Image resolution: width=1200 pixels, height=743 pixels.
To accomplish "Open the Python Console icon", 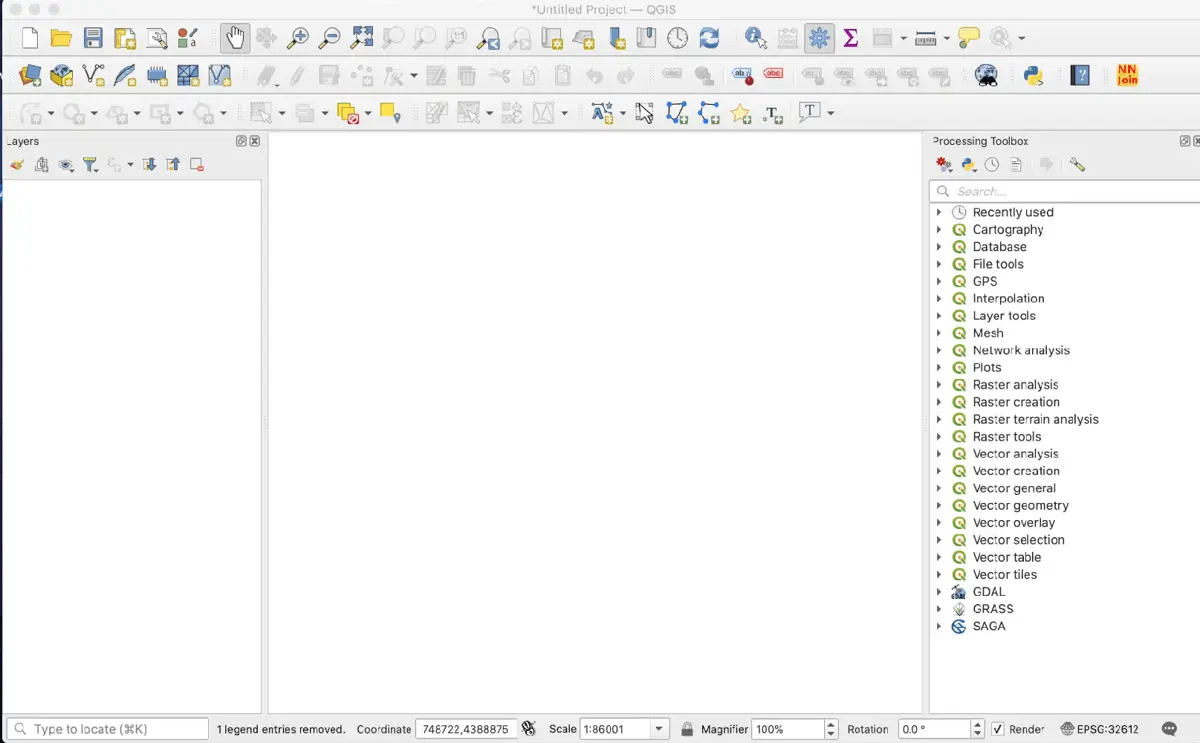I will [x=1033, y=75].
